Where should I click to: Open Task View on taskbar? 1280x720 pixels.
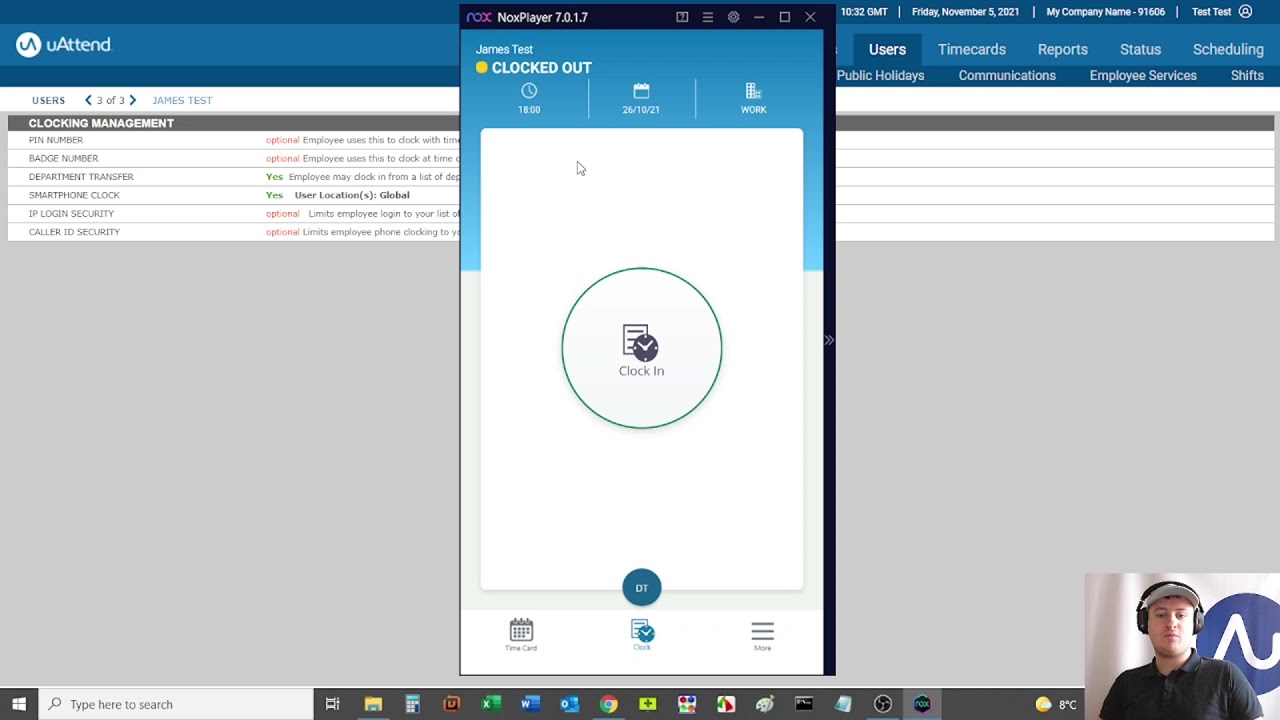pos(332,704)
